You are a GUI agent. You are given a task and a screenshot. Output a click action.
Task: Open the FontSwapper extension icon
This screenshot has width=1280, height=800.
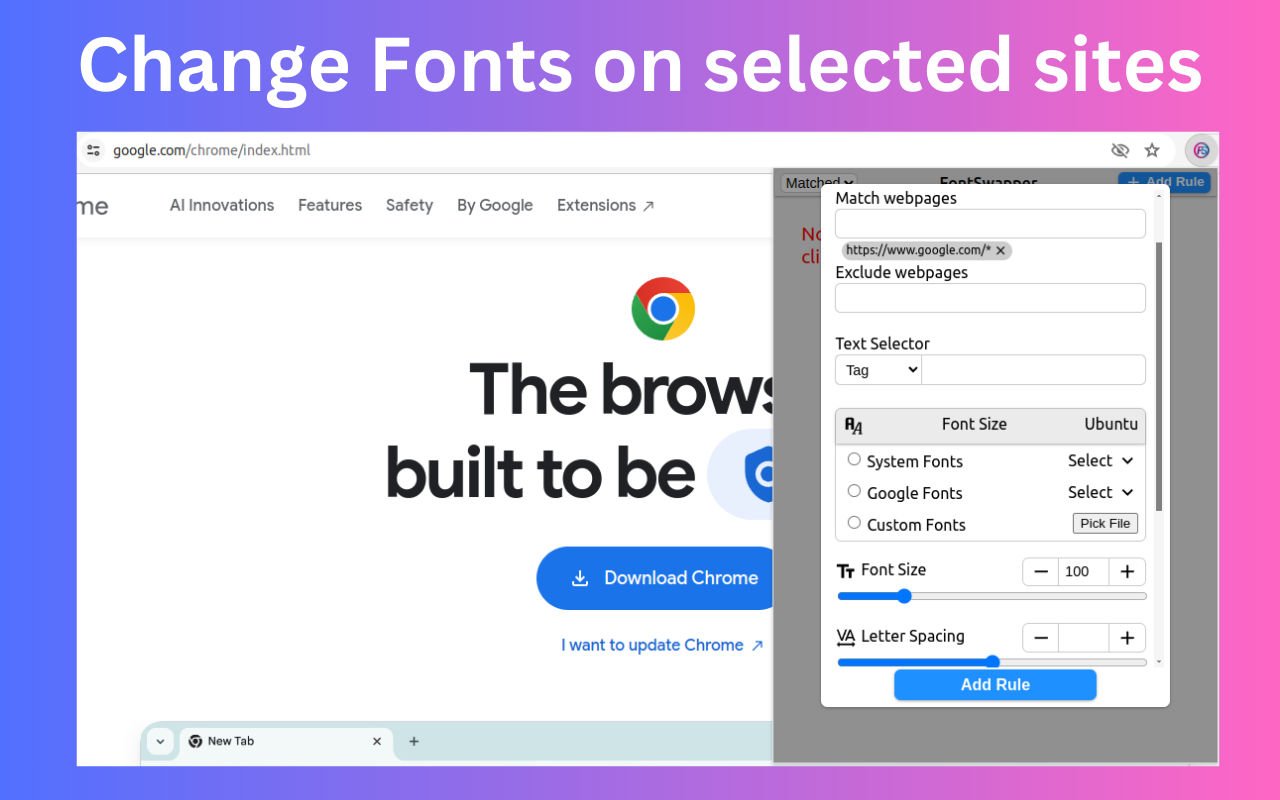pos(1201,150)
